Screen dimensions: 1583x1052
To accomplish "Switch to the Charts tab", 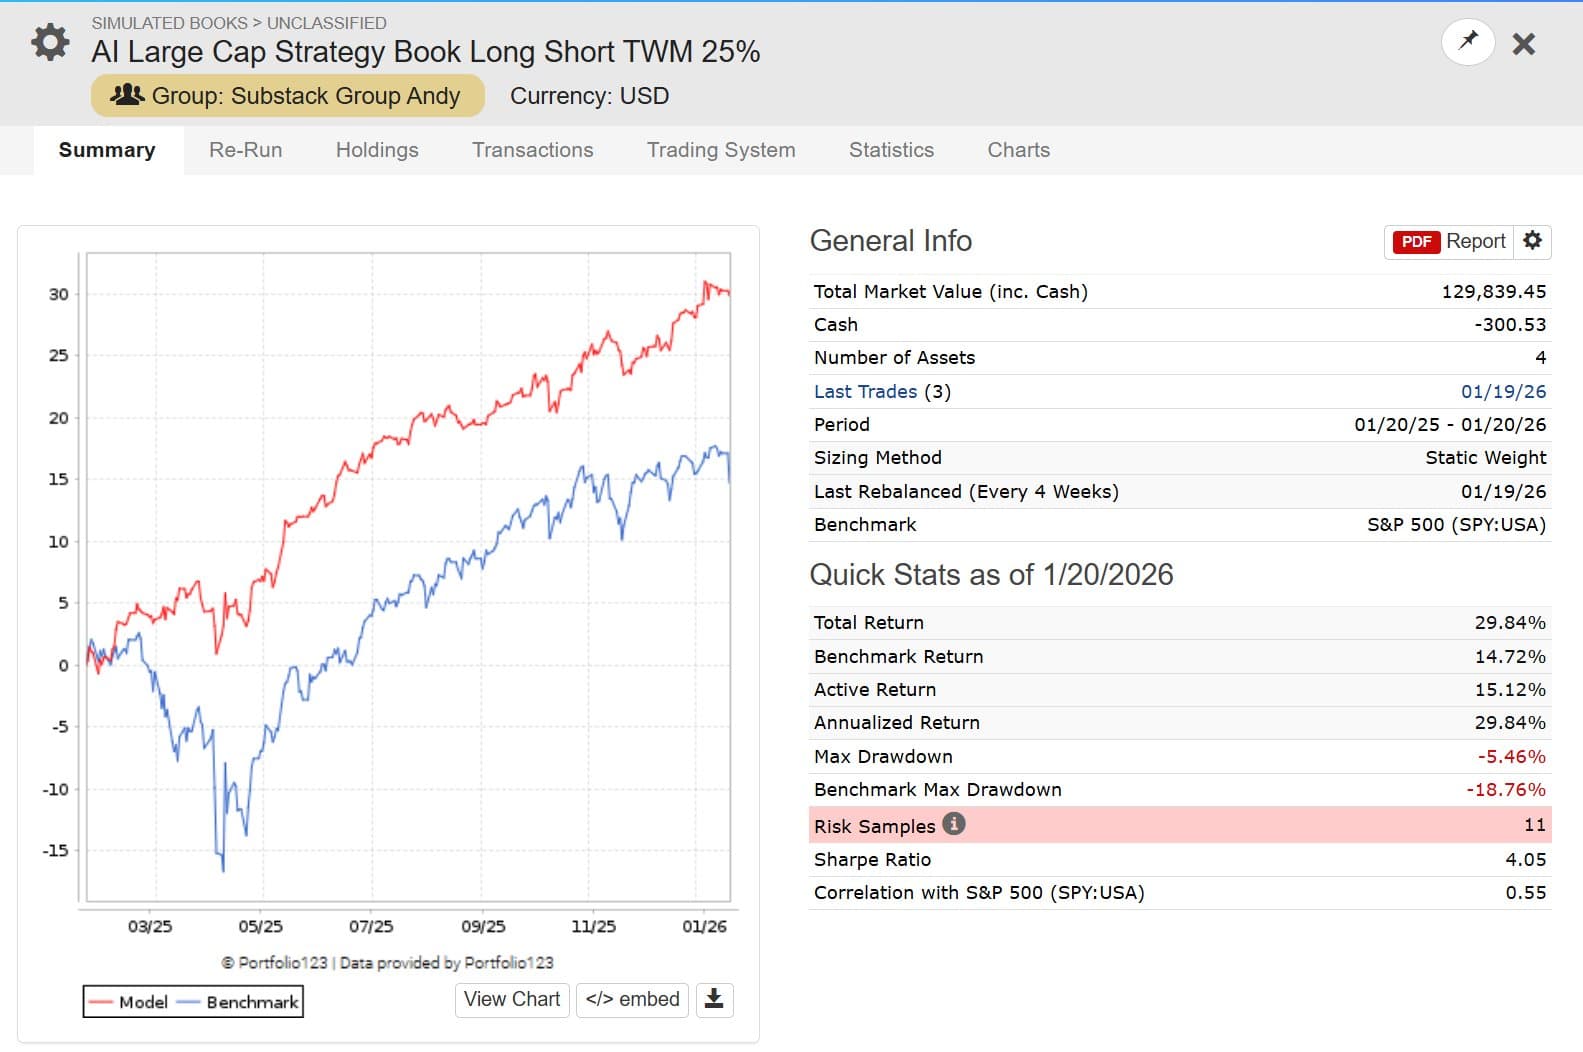I will 1018,150.
